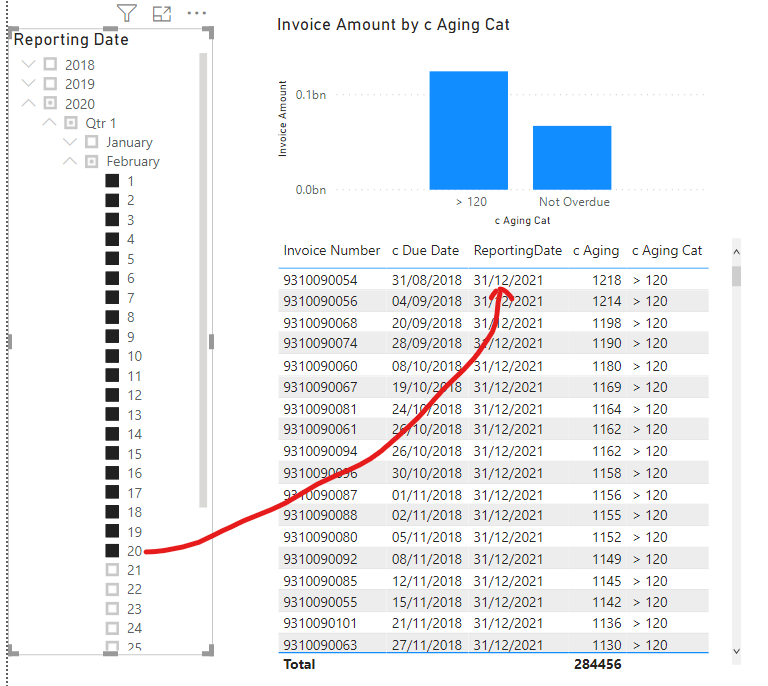This screenshot has width=768, height=686.
Task: Uncheck day 1 in February
Action: click(x=112, y=181)
